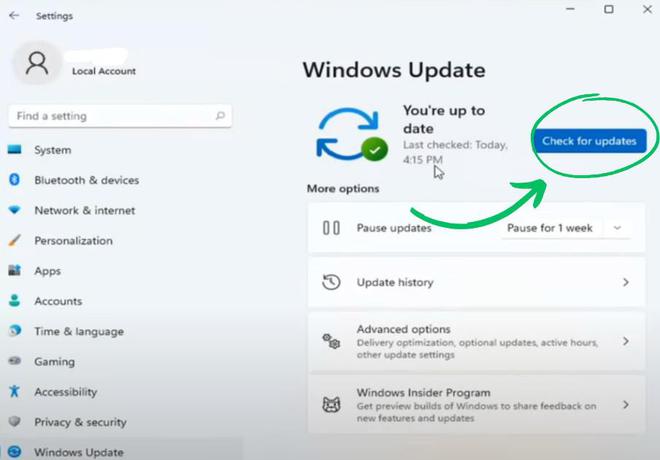Click the Accessibility figure icon
660x460 pixels.
(x=14, y=391)
